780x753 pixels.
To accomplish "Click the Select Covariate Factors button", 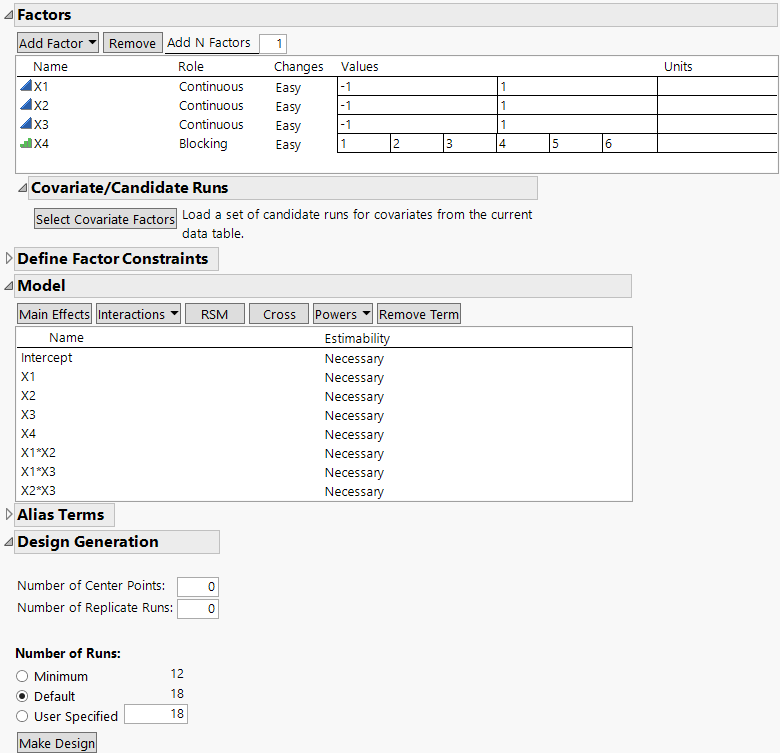I will pos(105,219).
